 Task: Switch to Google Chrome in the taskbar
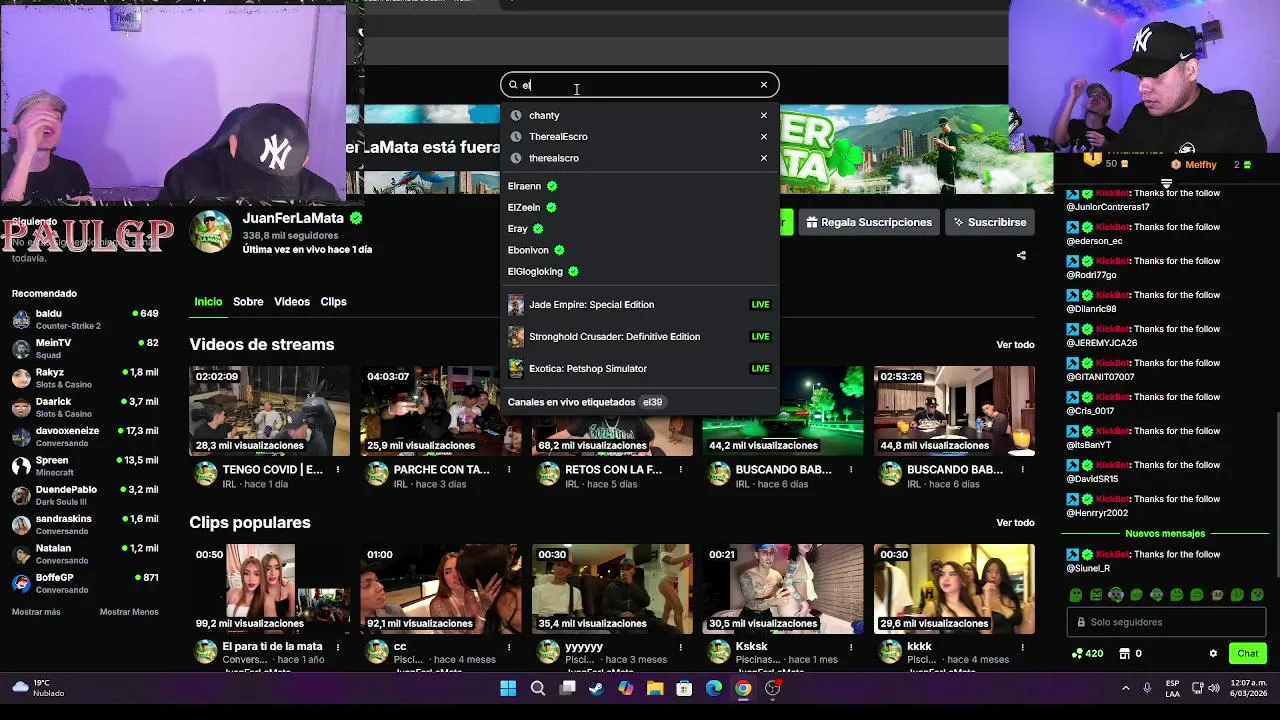click(x=743, y=688)
